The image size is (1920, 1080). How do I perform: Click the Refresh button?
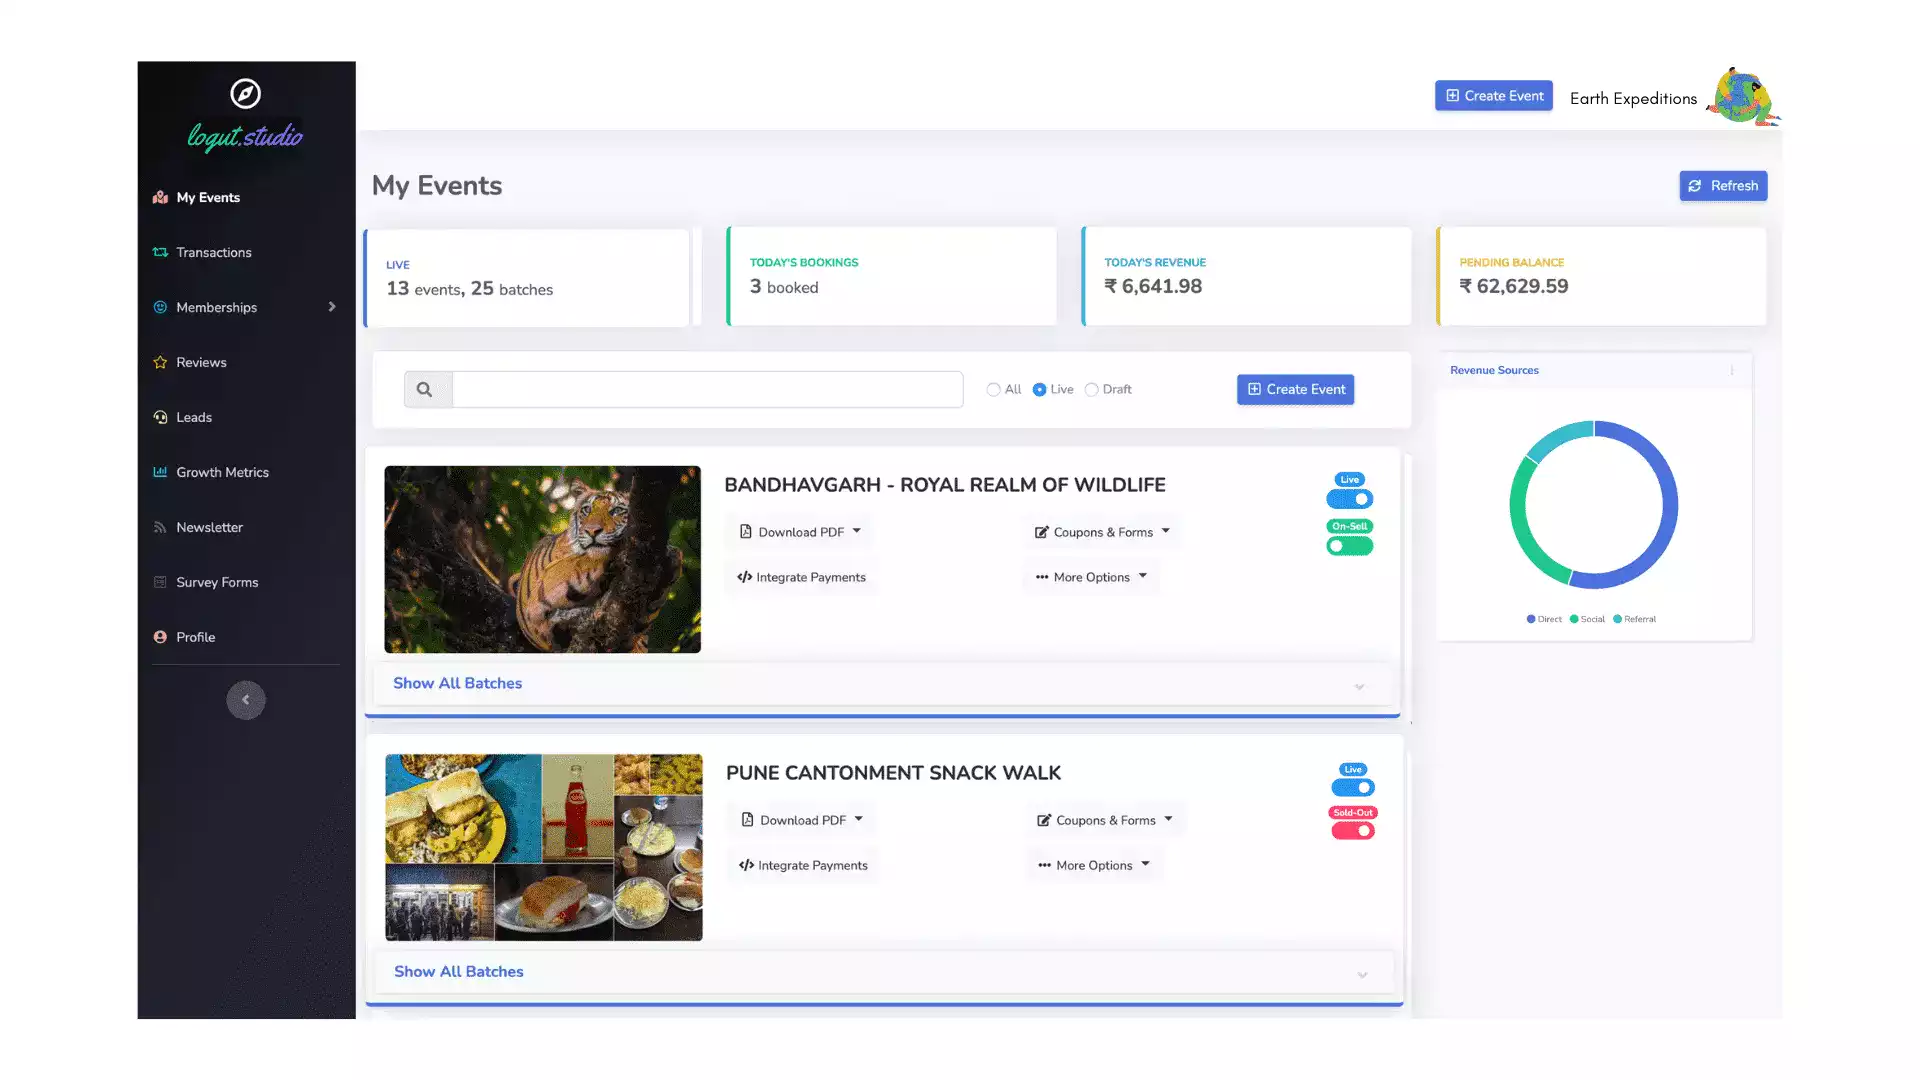tap(1723, 186)
